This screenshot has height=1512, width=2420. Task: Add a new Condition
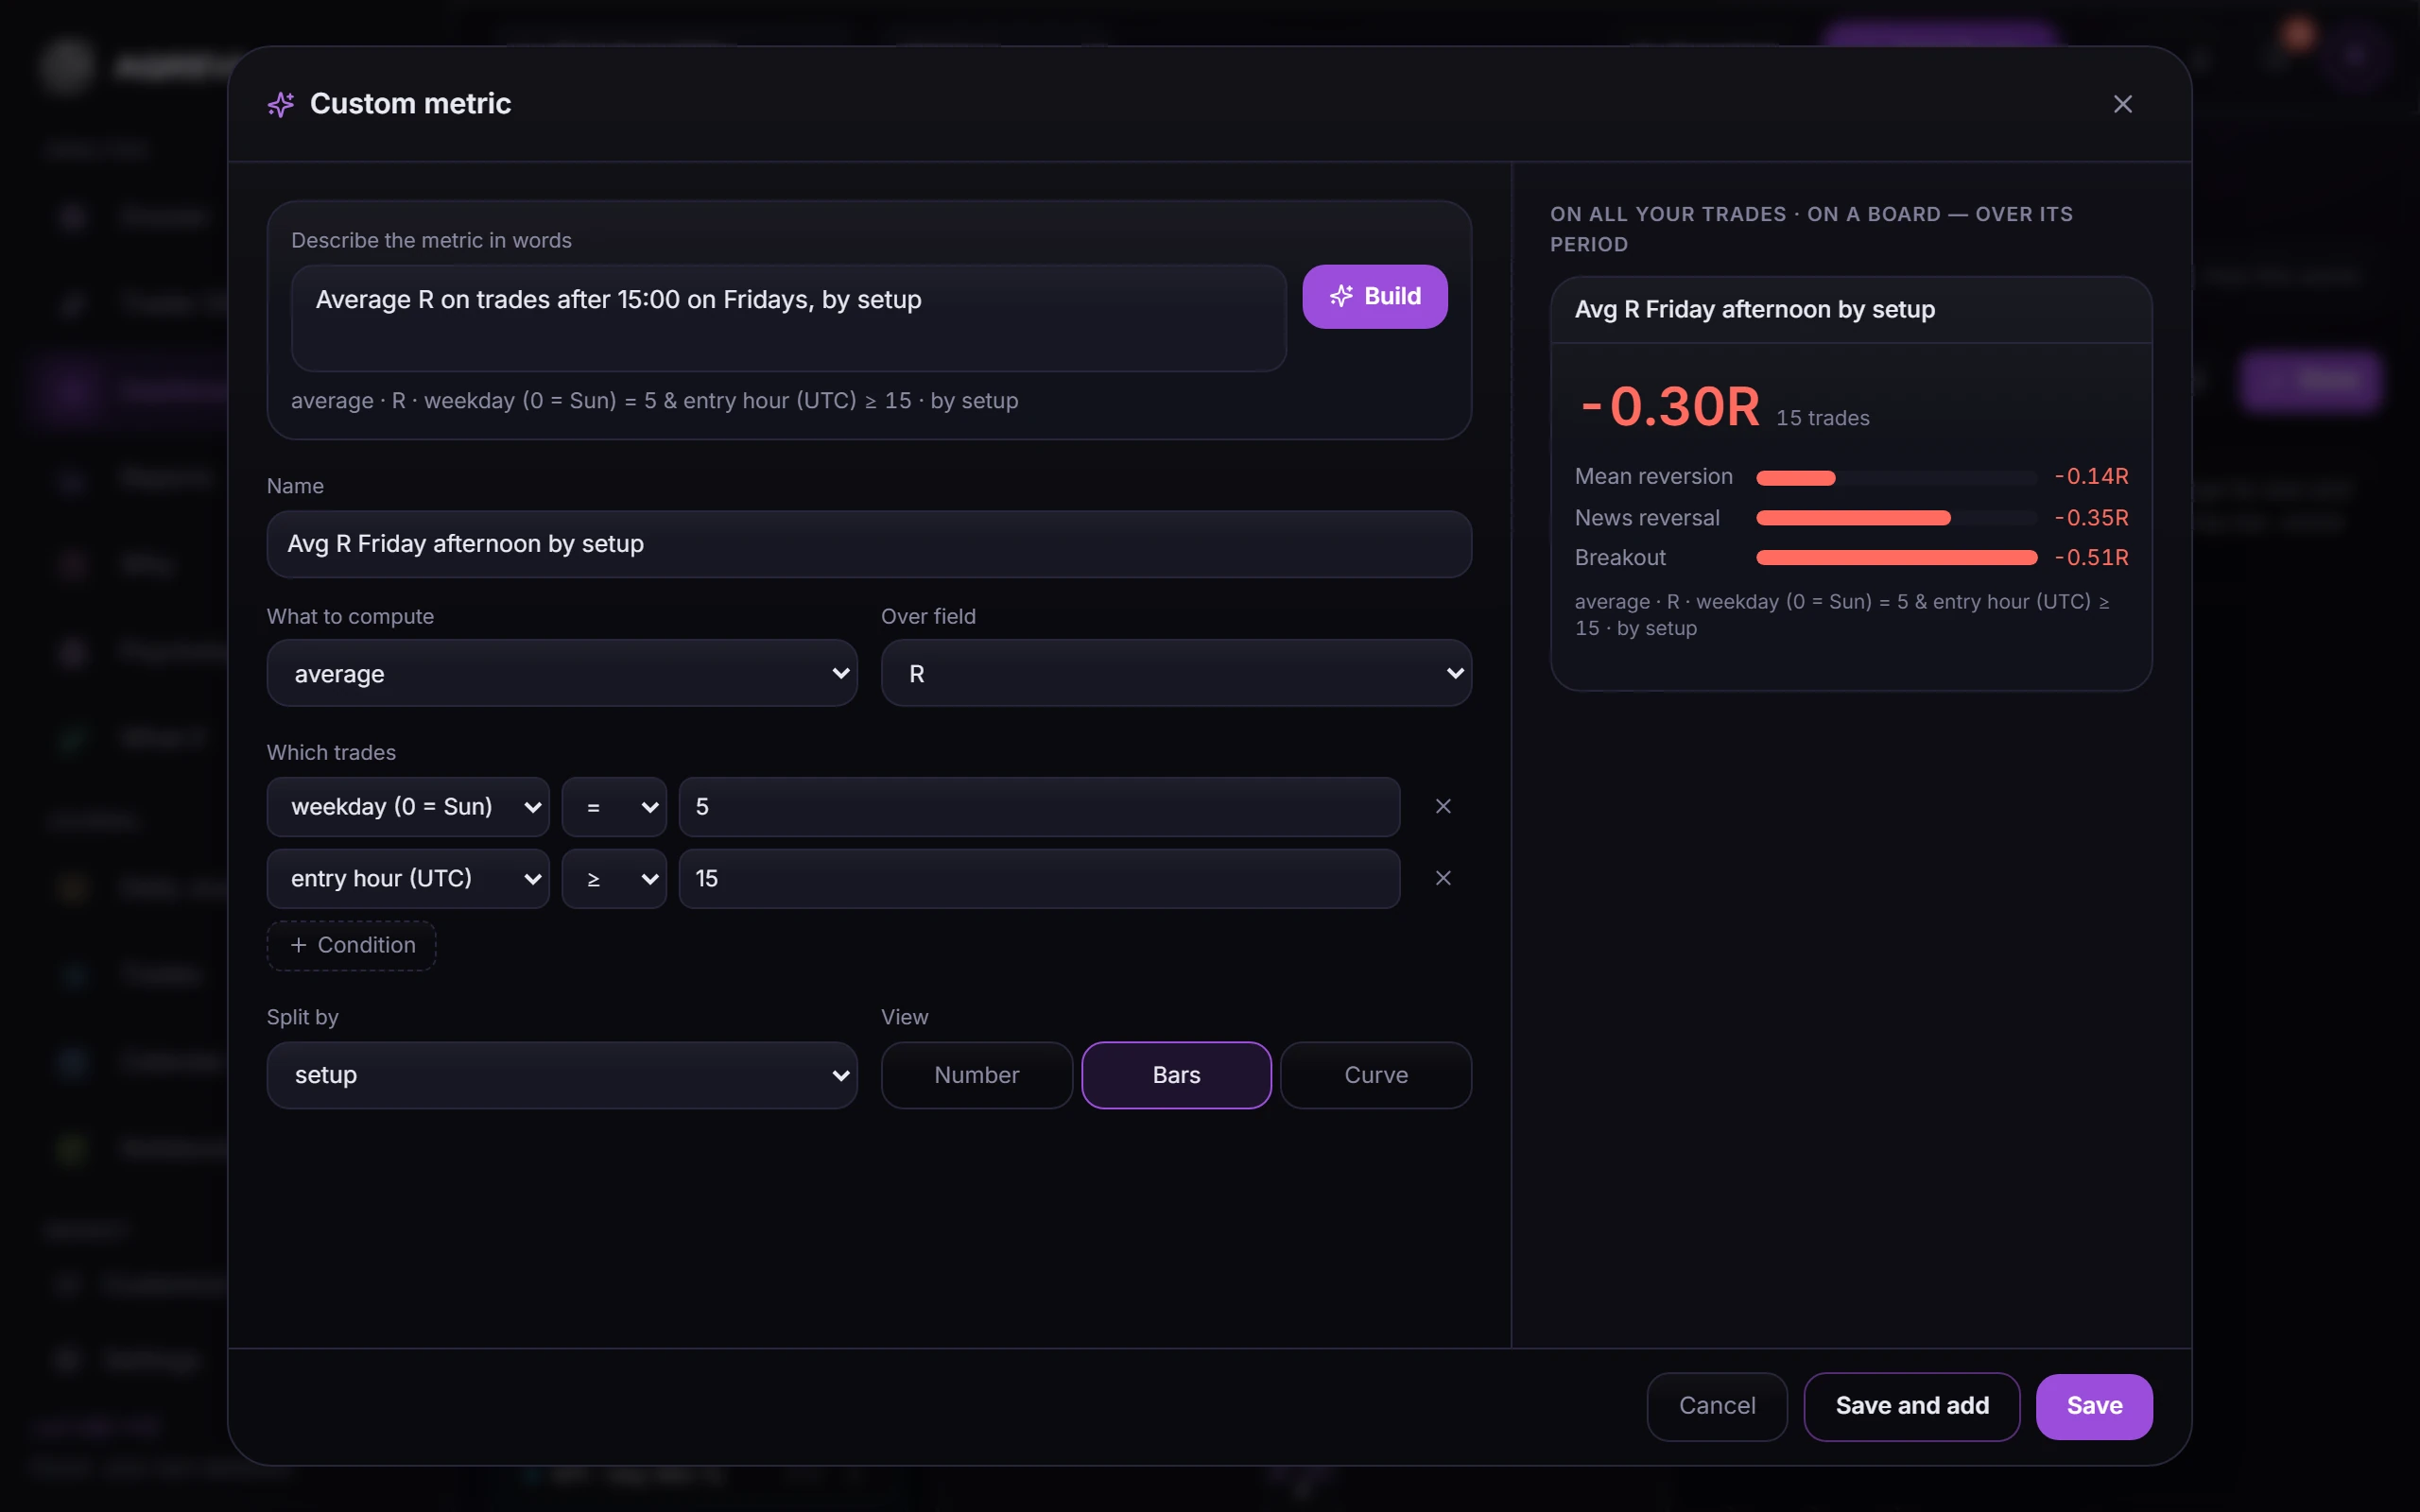pyautogui.click(x=351, y=945)
